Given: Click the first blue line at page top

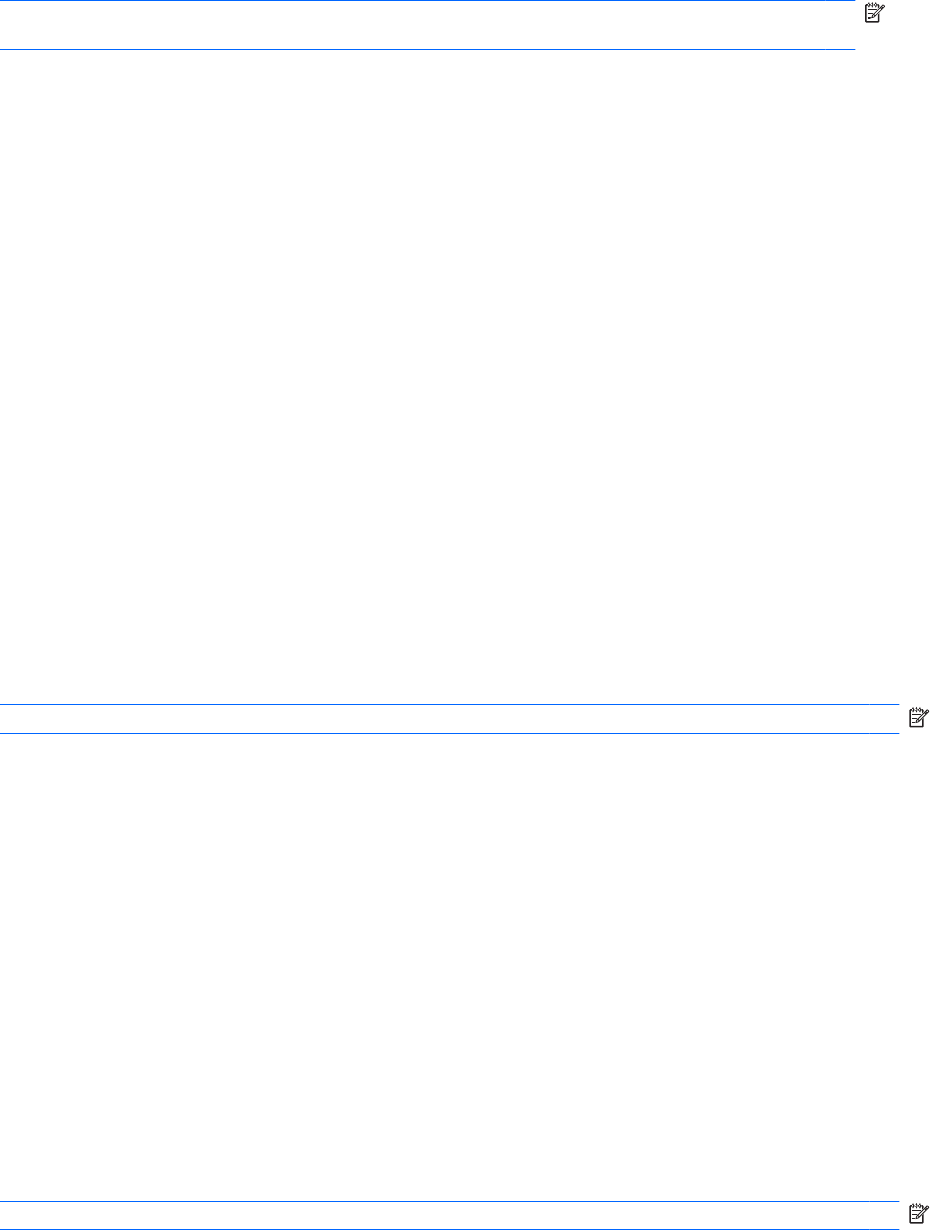Looking at the screenshot, I should coord(428,1).
